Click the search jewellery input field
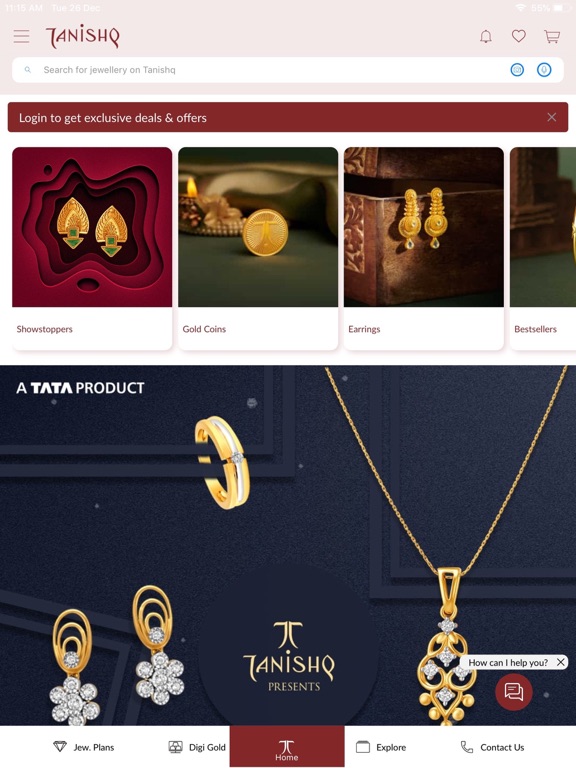This screenshot has height=768, width=576. (288, 70)
